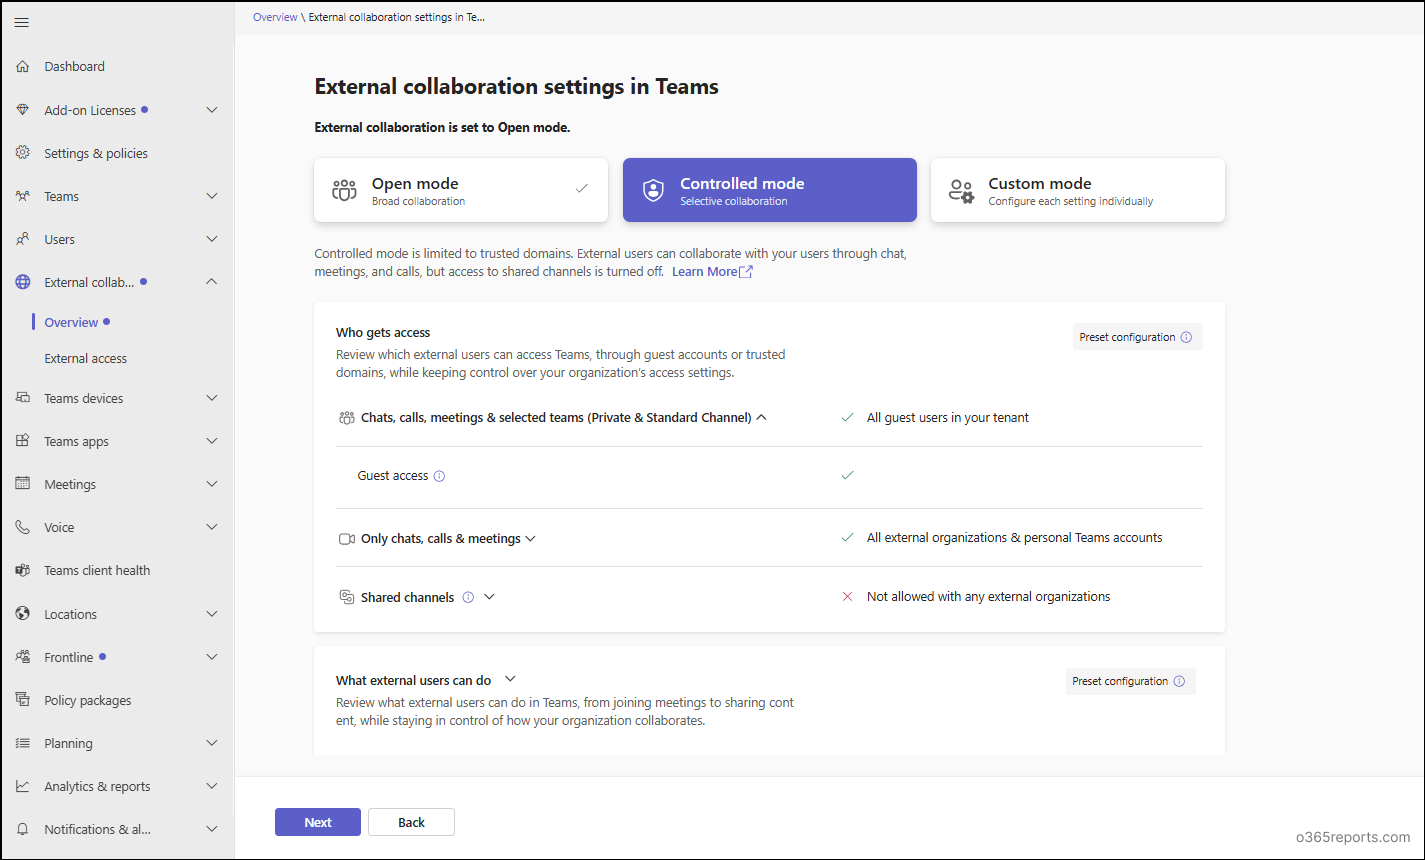
Task: Click info icon in What external users Preset configuration
Action: (x=1179, y=681)
